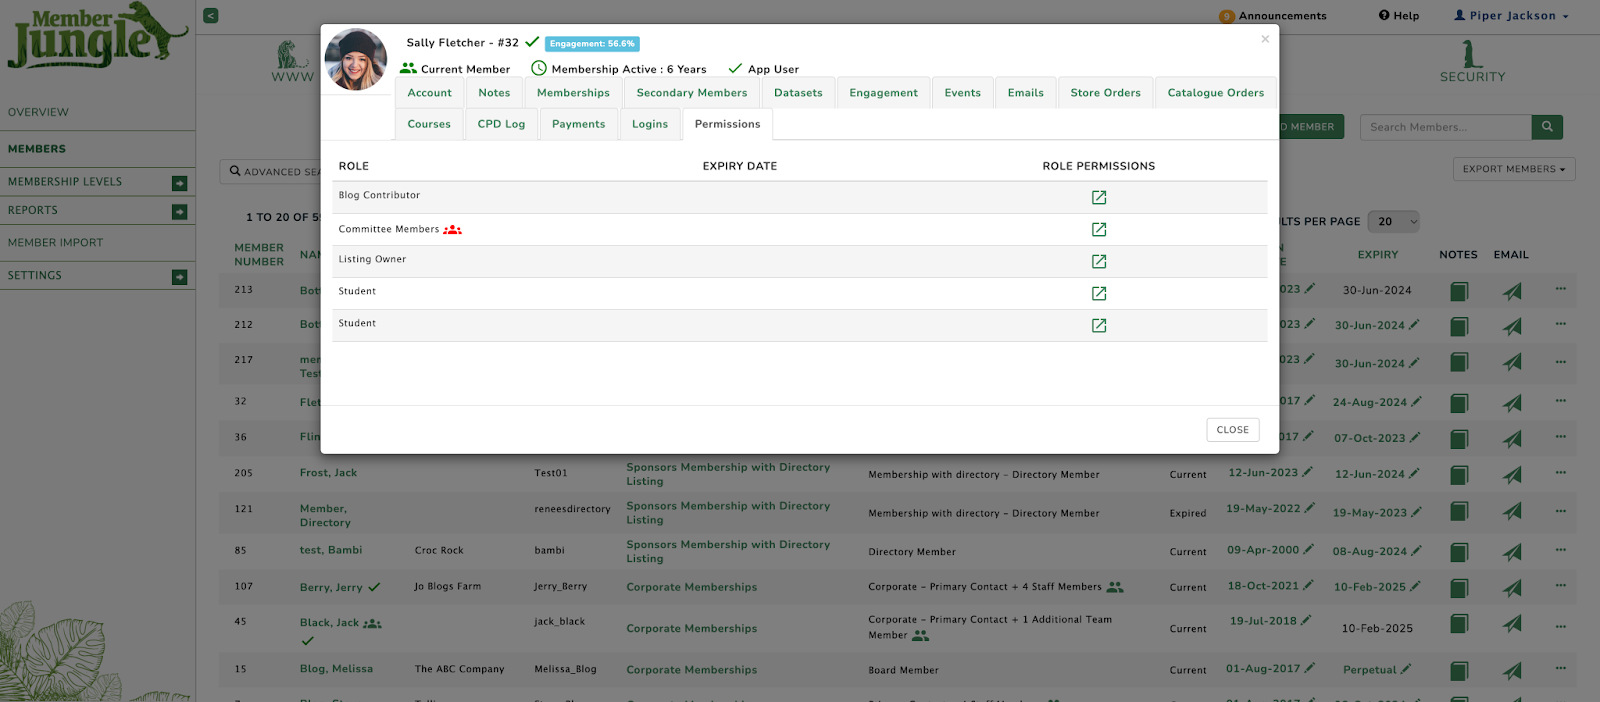Open results per page dropdown
Screen dimensions: 1600x702
tap(1397, 221)
